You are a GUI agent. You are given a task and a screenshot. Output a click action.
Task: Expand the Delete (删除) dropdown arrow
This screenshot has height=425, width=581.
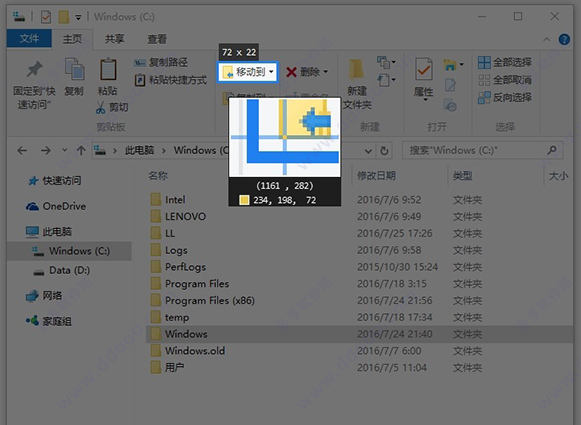click(326, 72)
